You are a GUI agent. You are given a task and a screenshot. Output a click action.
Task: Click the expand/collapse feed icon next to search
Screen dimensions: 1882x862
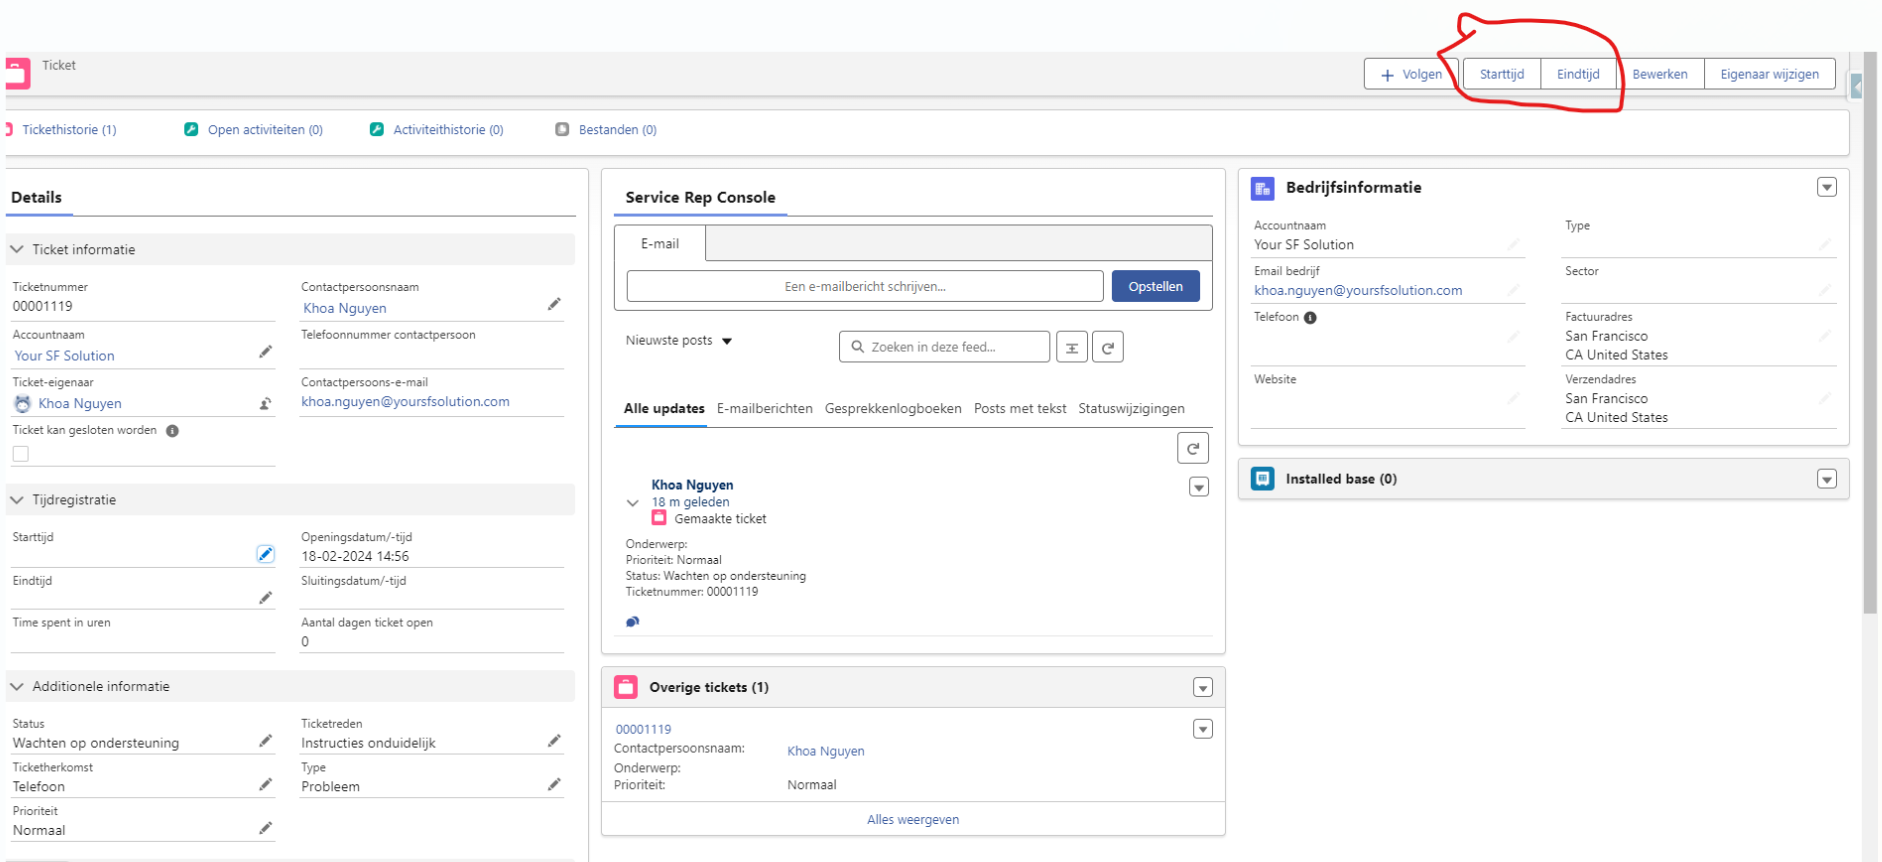click(x=1071, y=347)
